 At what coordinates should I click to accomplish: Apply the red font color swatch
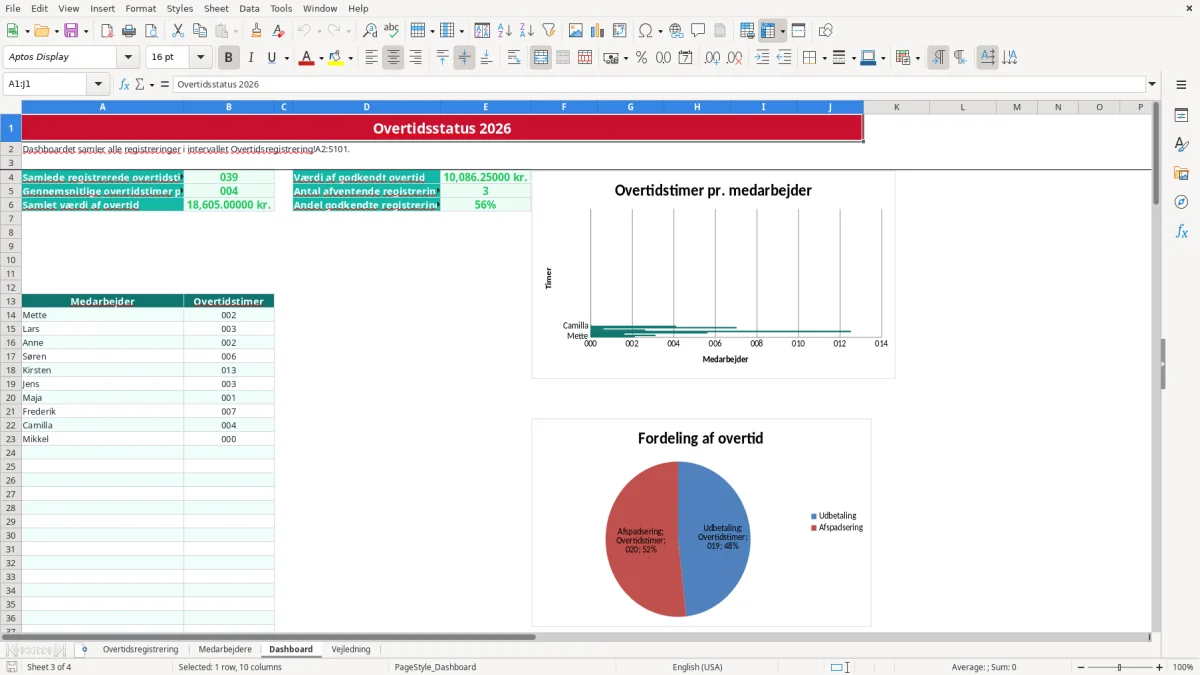(x=306, y=58)
